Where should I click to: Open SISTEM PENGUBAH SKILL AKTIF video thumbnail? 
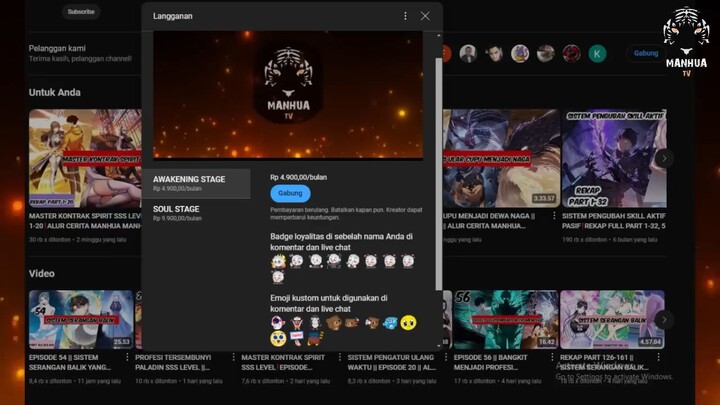pos(614,158)
